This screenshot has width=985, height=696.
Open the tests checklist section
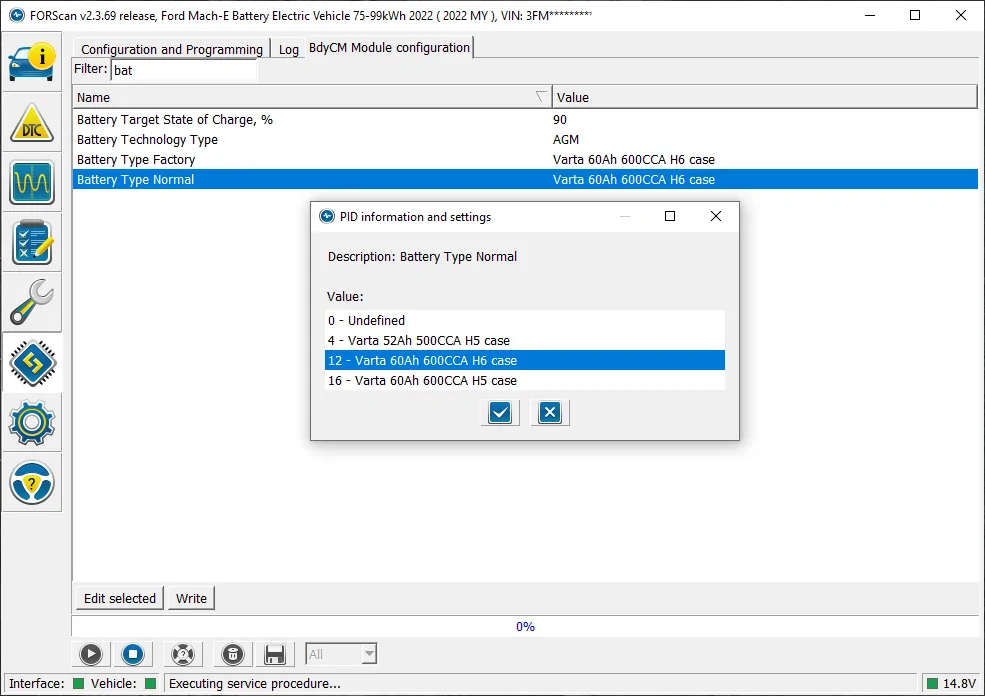tap(31, 242)
